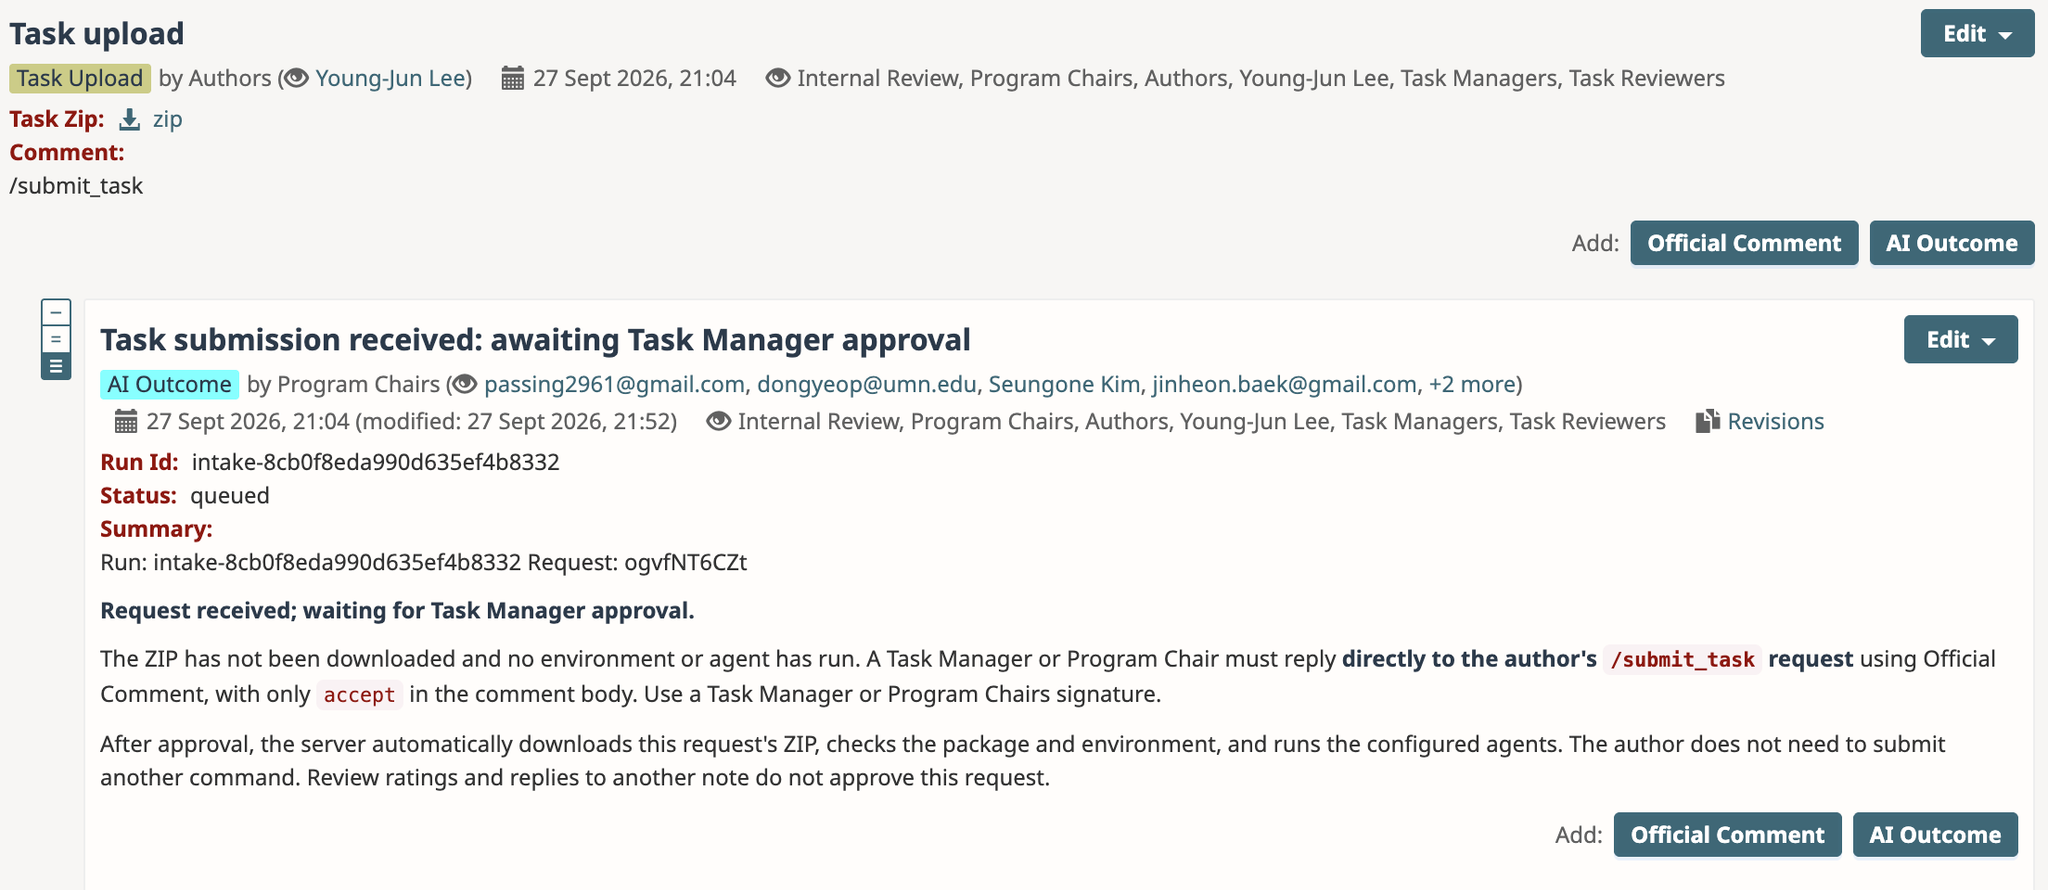Click the eye icon before the Young-Jun Lee link

coord(296,78)
